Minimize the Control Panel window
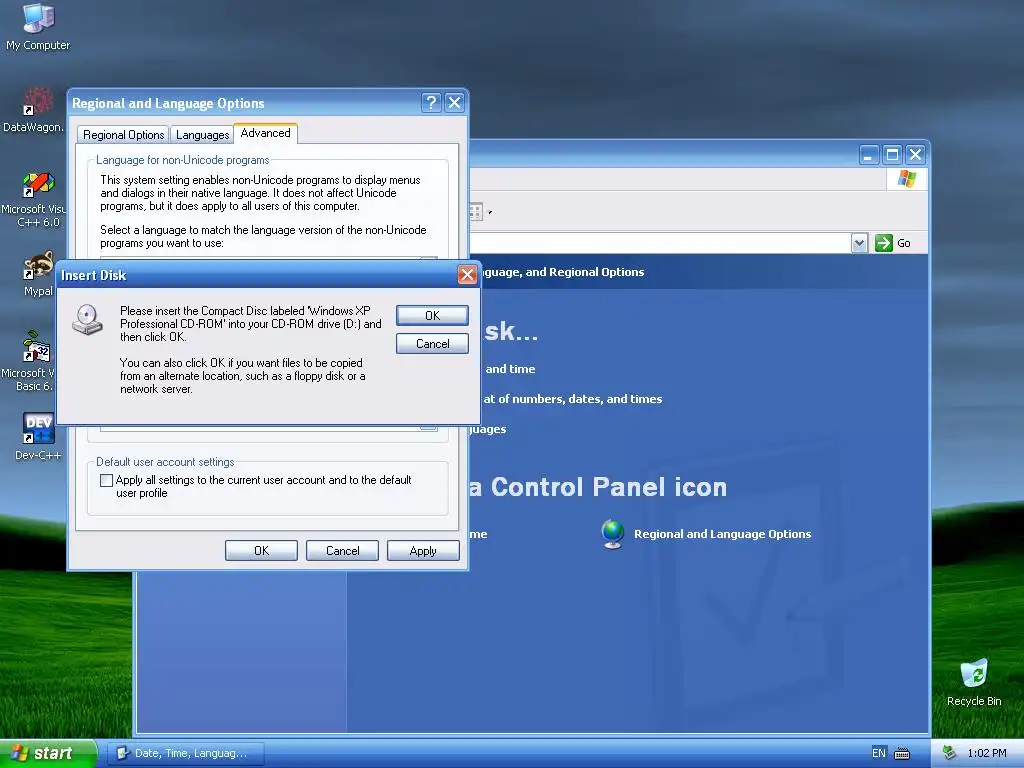Viewport: 1024px width, 768px height. (x=869, y=155)
